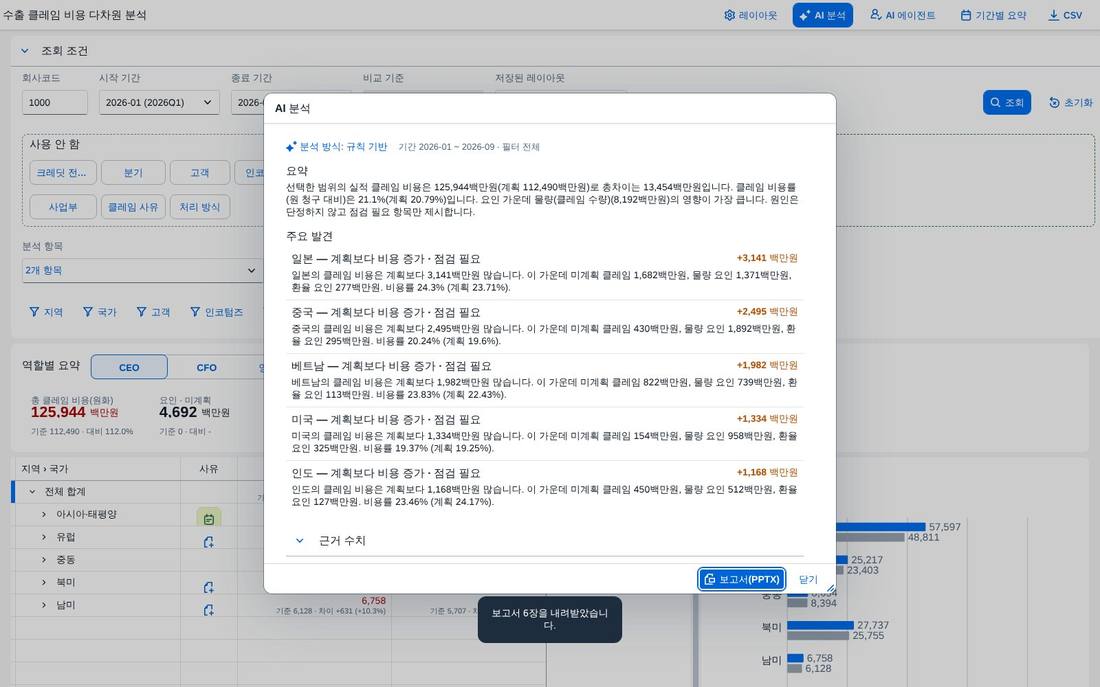Click the +1,168 백만원 value

point(767,472)
